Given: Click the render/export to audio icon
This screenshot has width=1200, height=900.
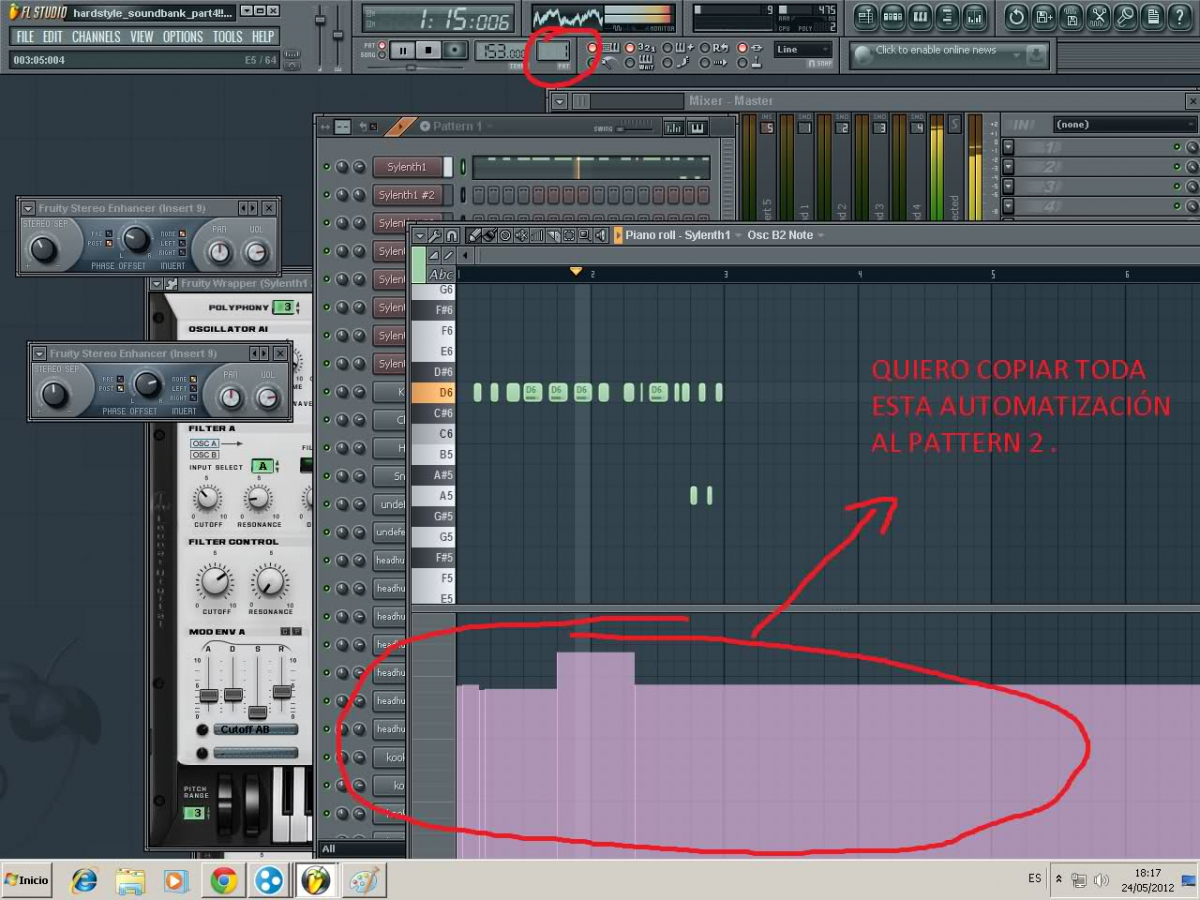Looking at the screenshot, I should (1071, 17).
